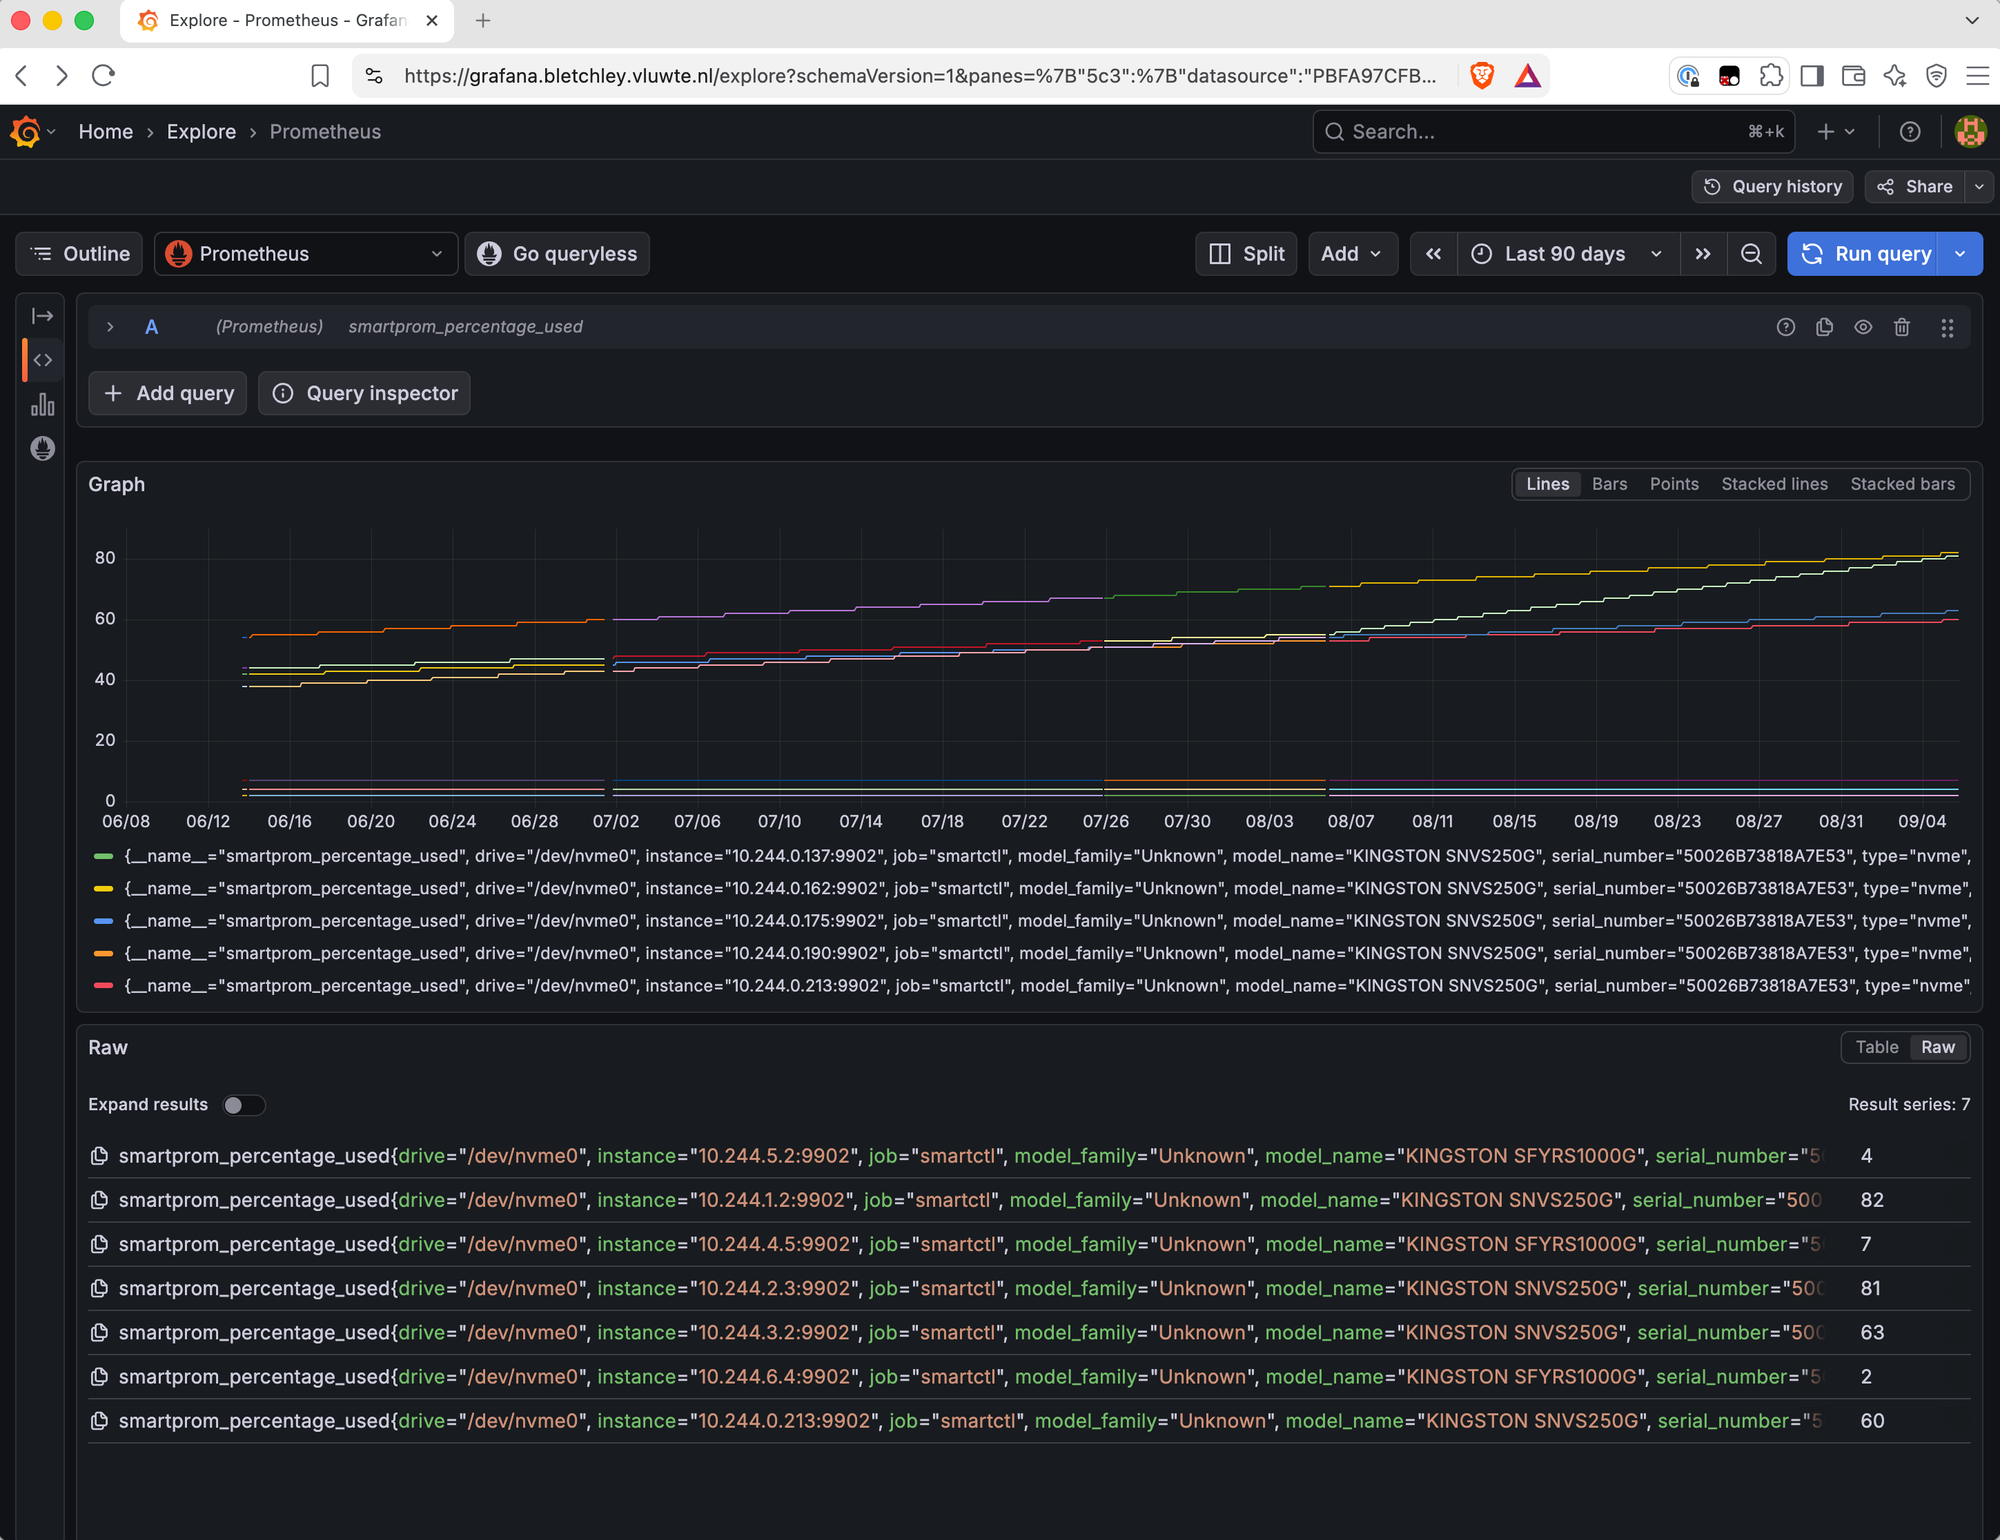
Task: Copy the 10.244.2.3:9902 raw result row
Action: coord(99,1288)
